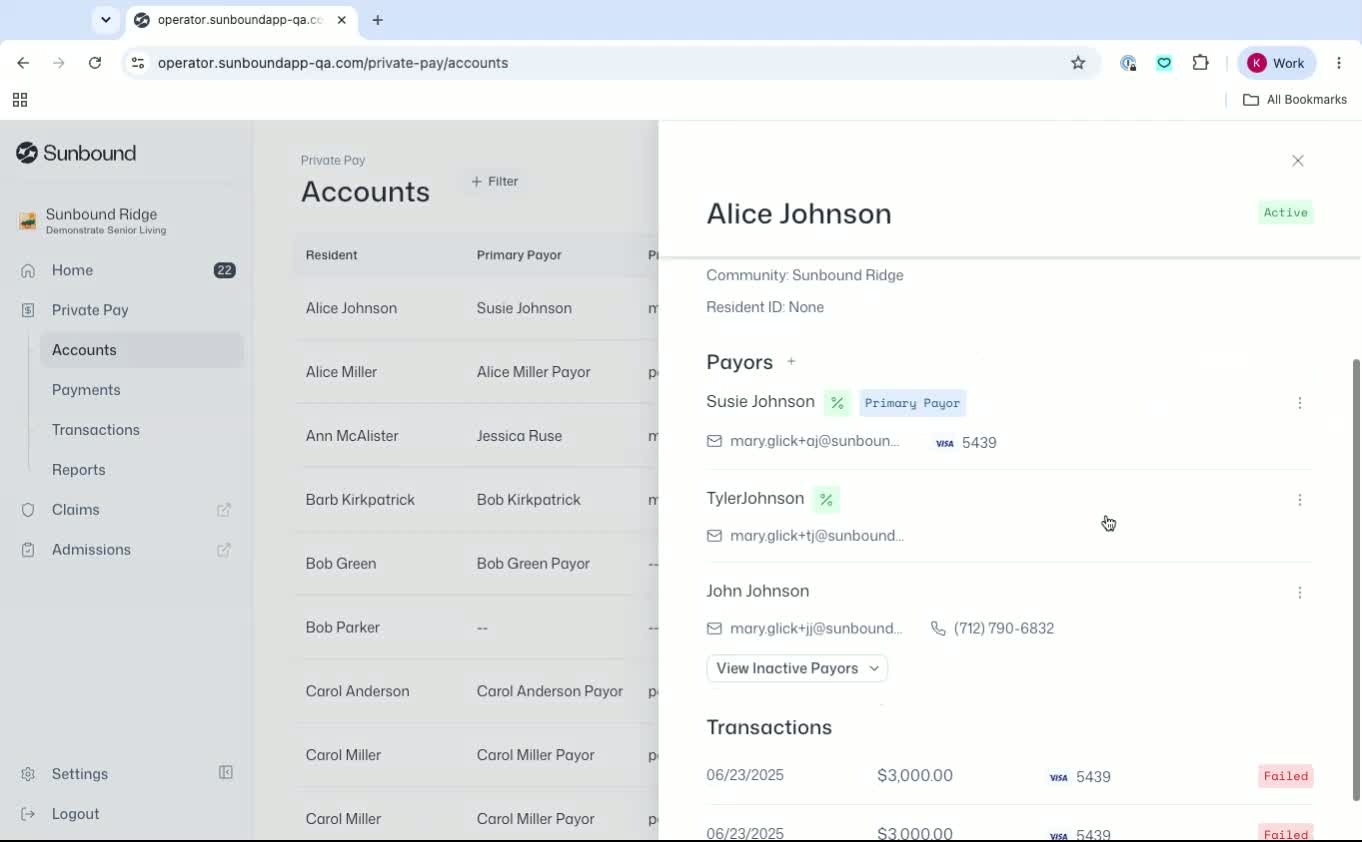Open tab search dropdown arrow
1362x842 pixels.
105,20
